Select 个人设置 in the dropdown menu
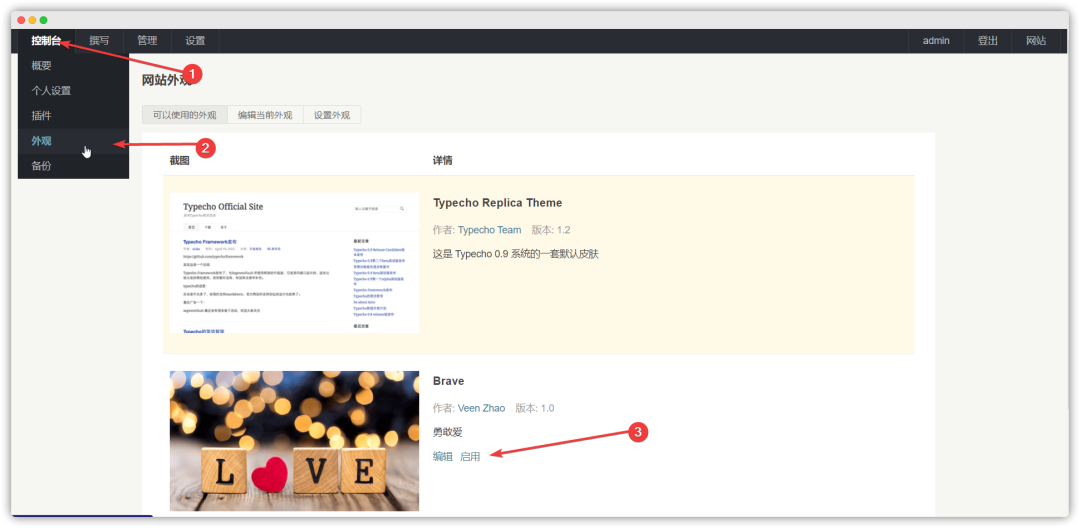1080x528 pixels. [x=74, y=91]
